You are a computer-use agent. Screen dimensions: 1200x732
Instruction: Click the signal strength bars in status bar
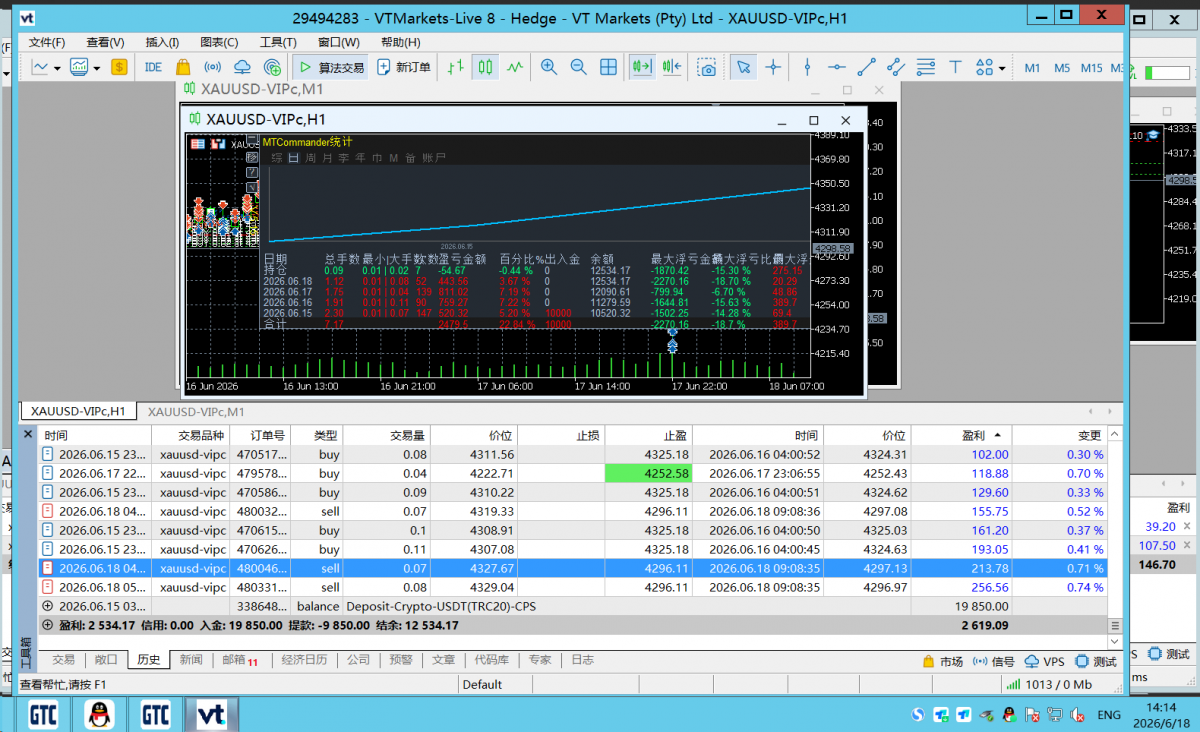click(x=1014, y=685)
